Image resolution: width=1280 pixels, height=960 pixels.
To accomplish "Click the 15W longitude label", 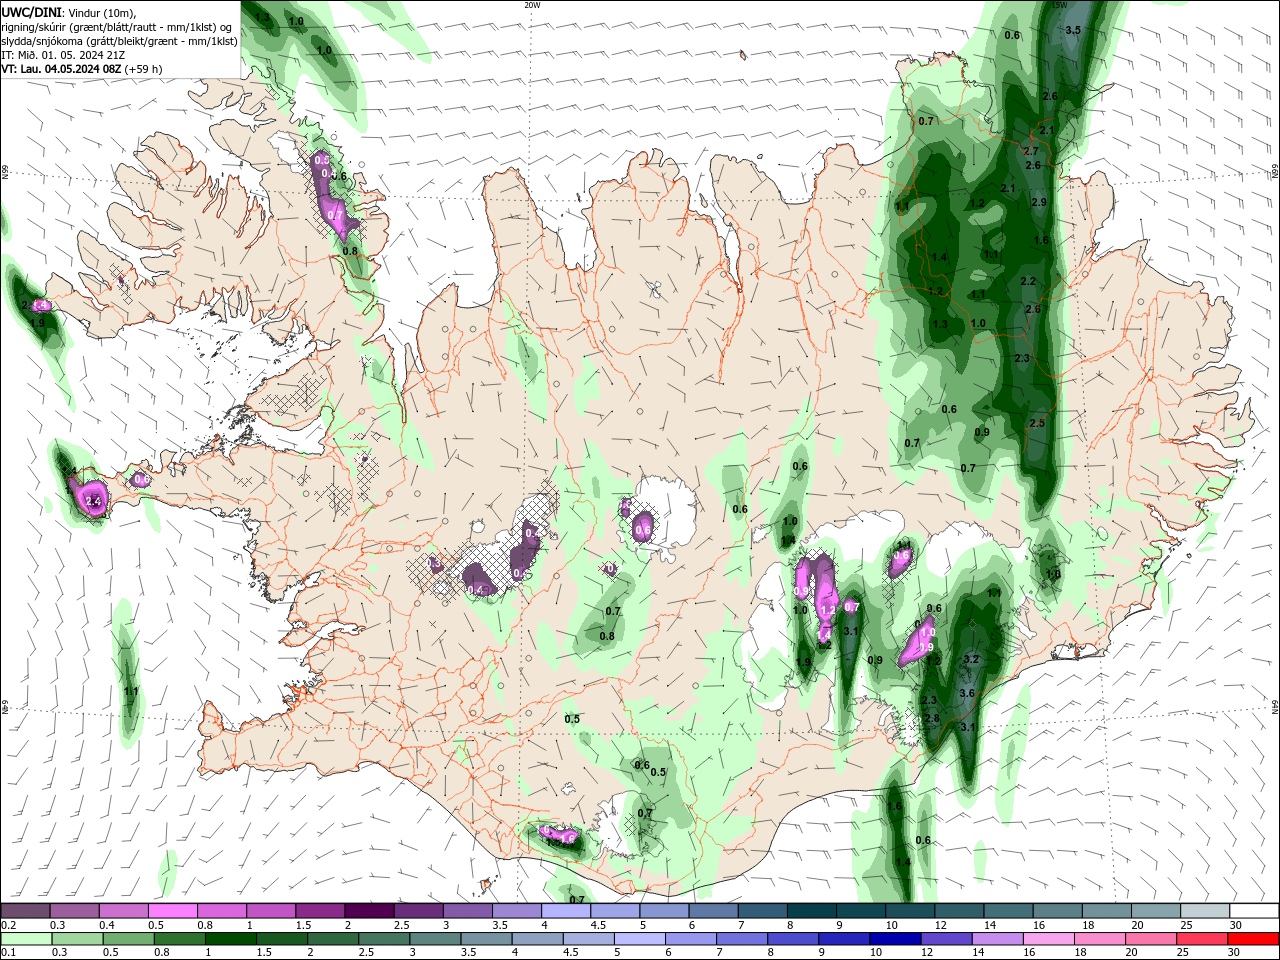I will coord(1060,5).
